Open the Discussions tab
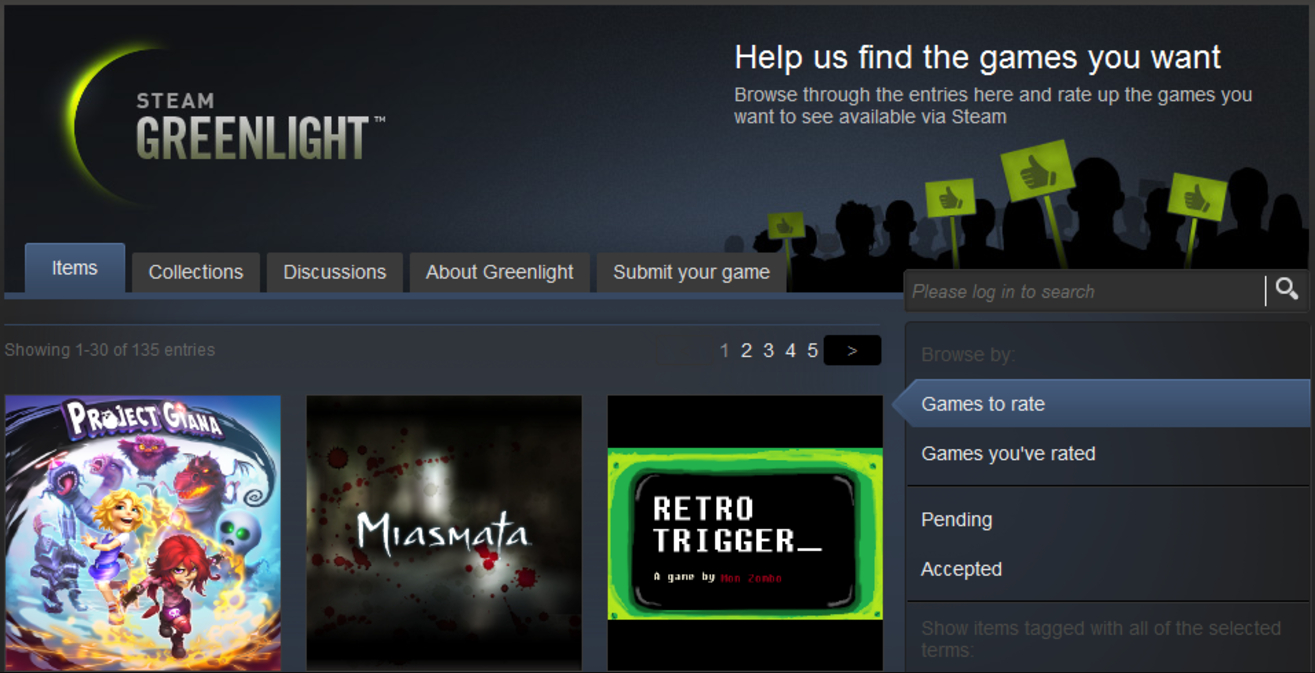 tap(334, 272)
